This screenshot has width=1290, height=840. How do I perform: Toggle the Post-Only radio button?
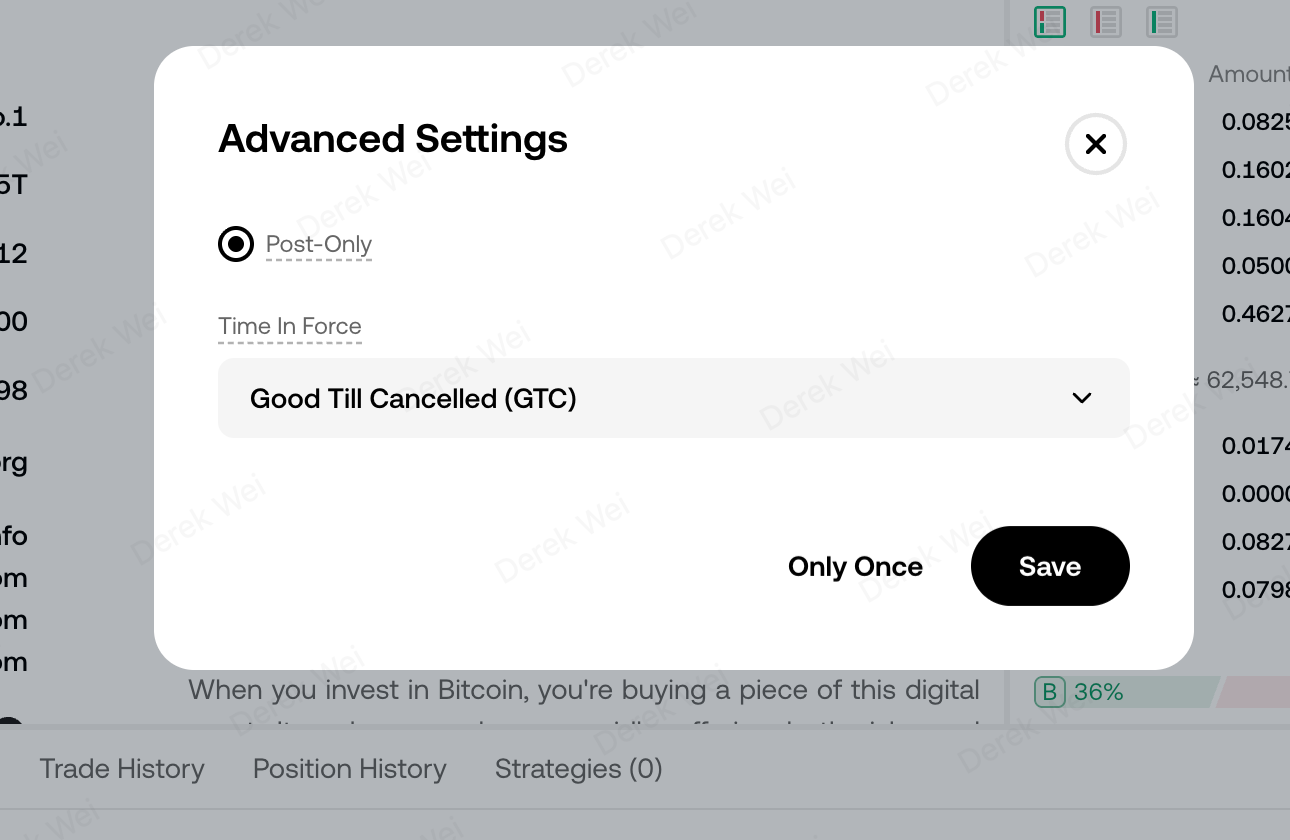click(x=236, y=243)
